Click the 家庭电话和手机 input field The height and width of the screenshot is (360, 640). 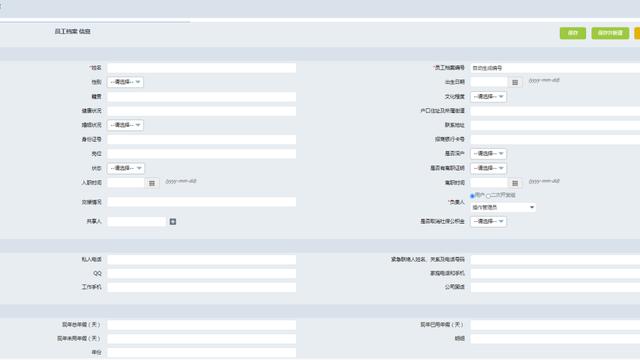coord(555,273)
